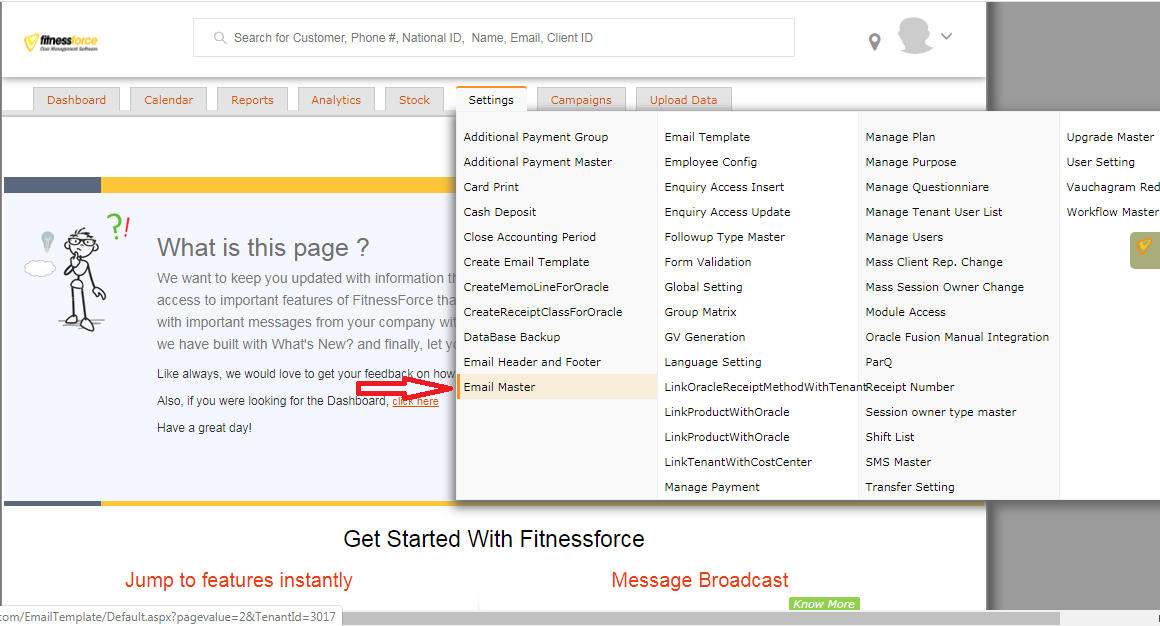Open DataBase Backup

(512, 337)
